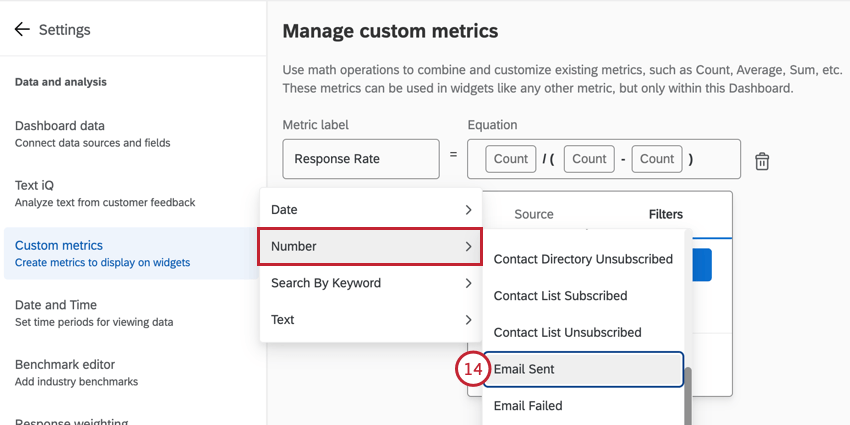The image size is (850, 425).
Task: Click the back arrow beside Settings
Action: pyautogui.click(x=22, y=30)
